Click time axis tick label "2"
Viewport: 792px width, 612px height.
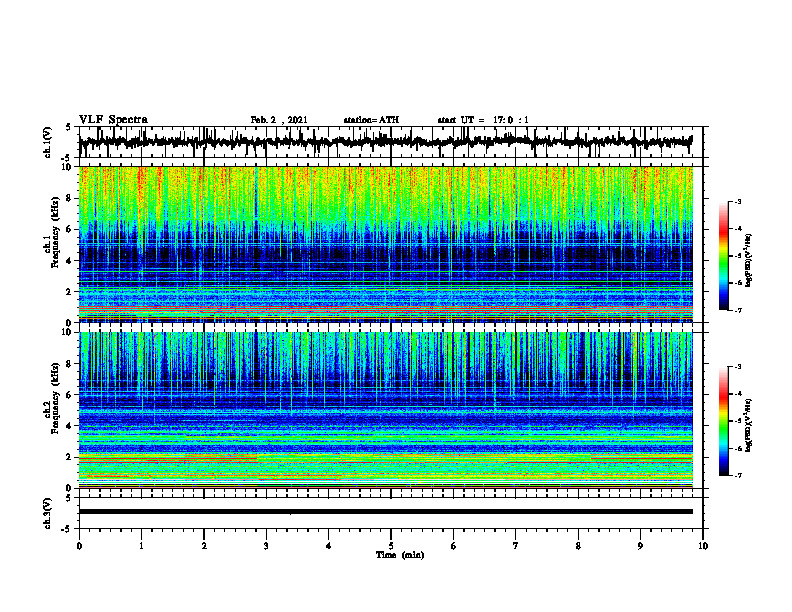pos(204,546)
